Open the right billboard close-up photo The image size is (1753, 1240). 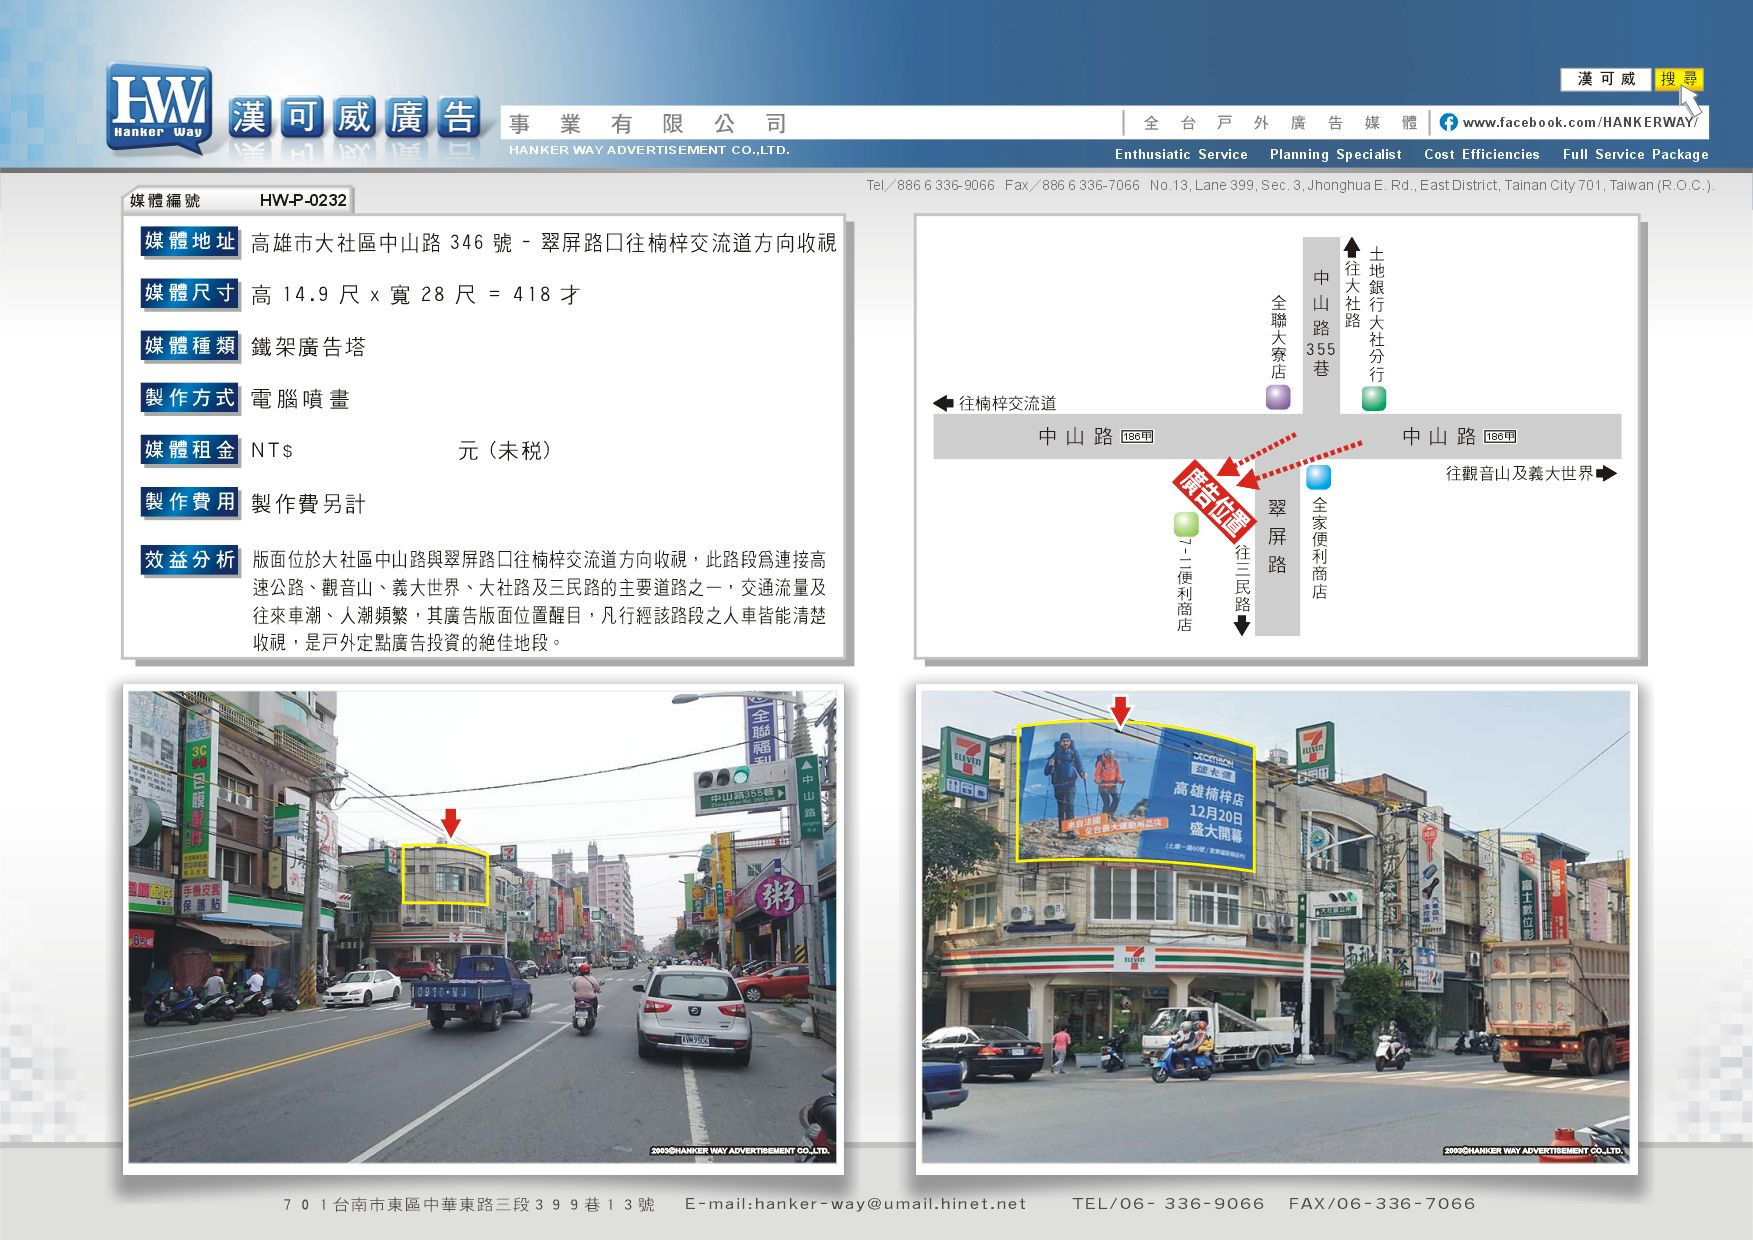point(1276,928)
